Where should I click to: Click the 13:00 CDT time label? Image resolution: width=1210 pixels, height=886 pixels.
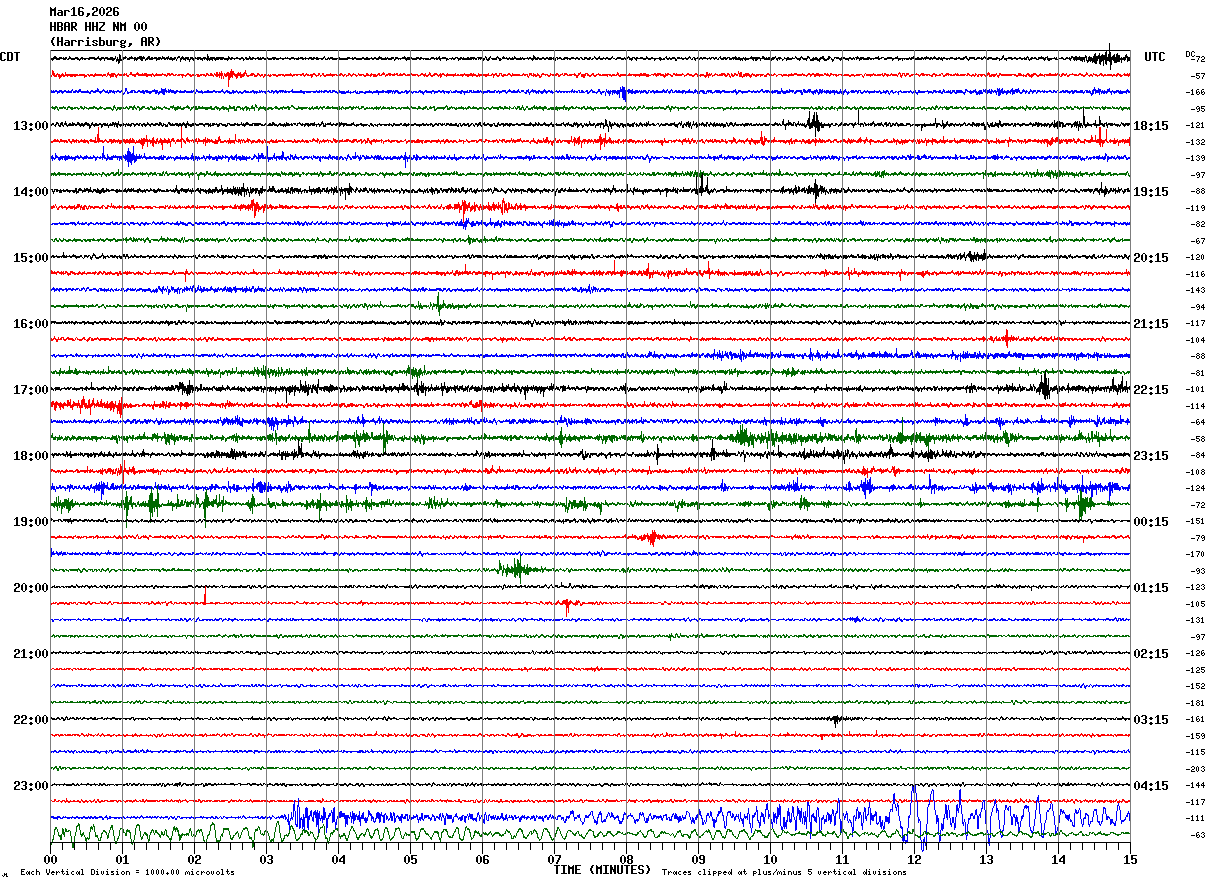pyautogui.click(x=30, y=126)
